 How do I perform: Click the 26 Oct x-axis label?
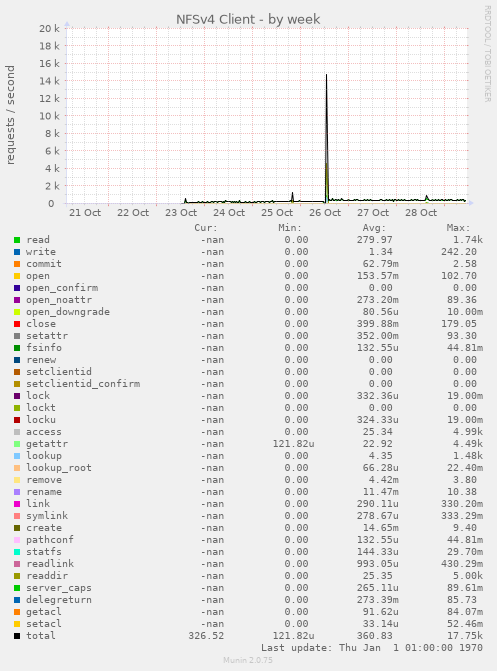click(325, 213)
